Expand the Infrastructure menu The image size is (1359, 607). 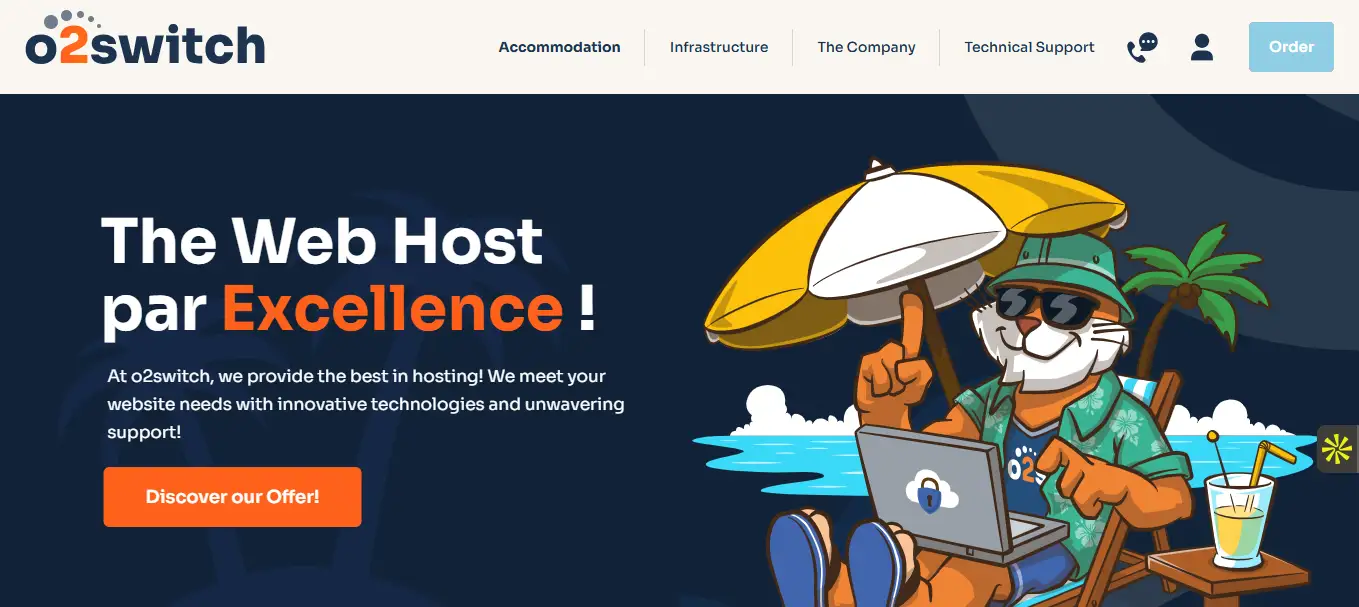pos(719,47)
